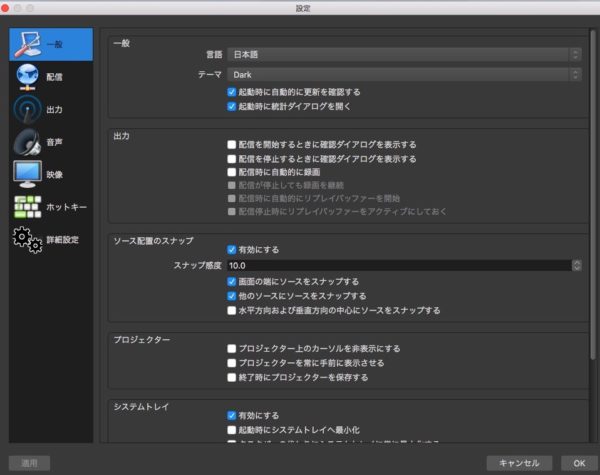Click the キャンセル button
The image size is (600, 475).
(519, 463)
